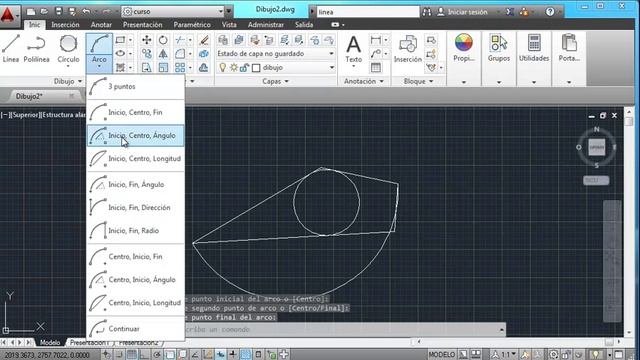The image size is (640, 360).
Task: Choose 'Continuar' arc option
Action: click(x=136, y=329)
